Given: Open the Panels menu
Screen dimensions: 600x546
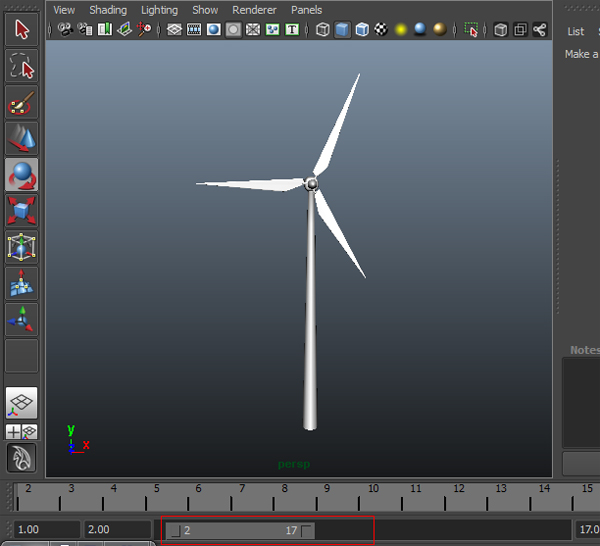Looking at the screenshot, I should (x=307, y=10).
